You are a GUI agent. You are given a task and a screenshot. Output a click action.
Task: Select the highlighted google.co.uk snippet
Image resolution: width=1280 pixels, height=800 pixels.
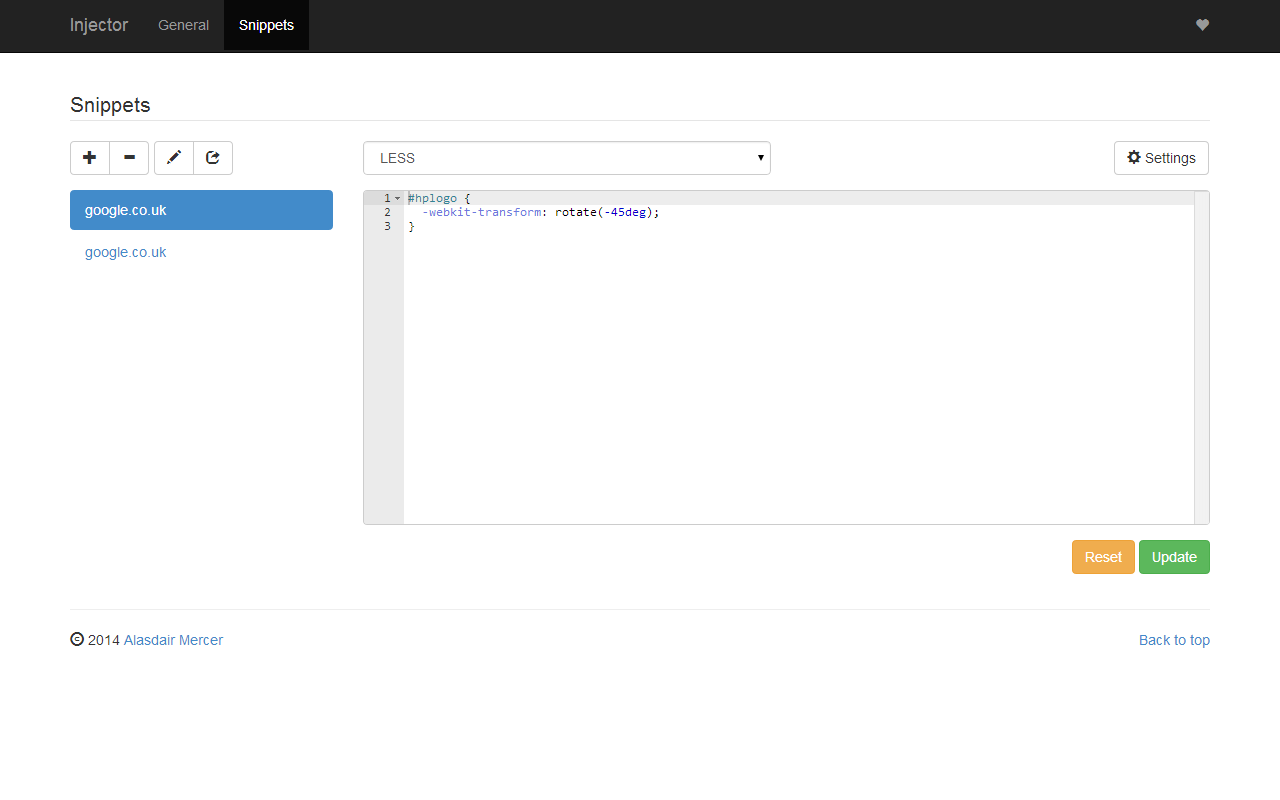point(201,210)
